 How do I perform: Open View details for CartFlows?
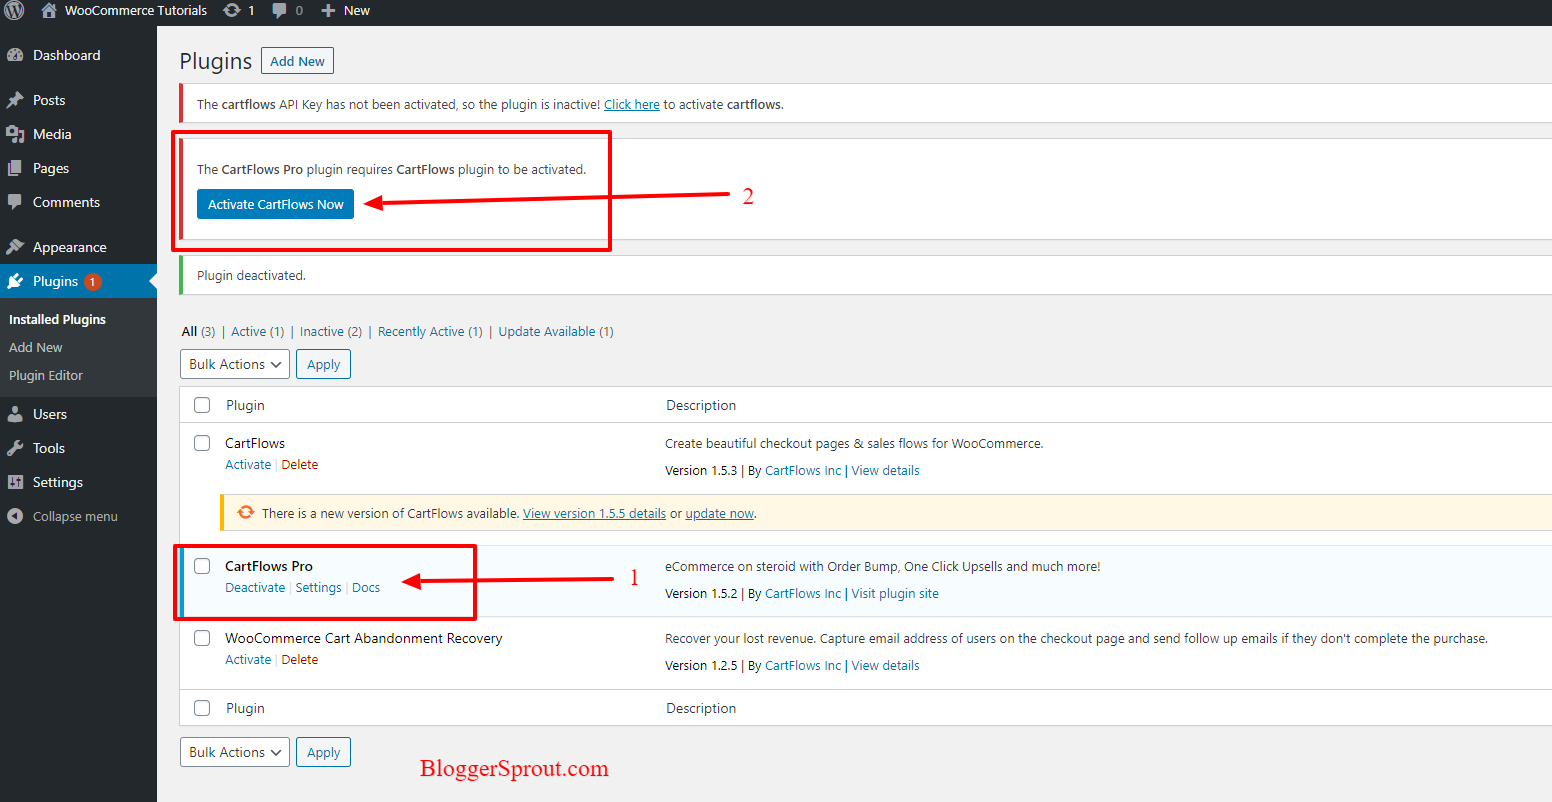coord(885,470)
